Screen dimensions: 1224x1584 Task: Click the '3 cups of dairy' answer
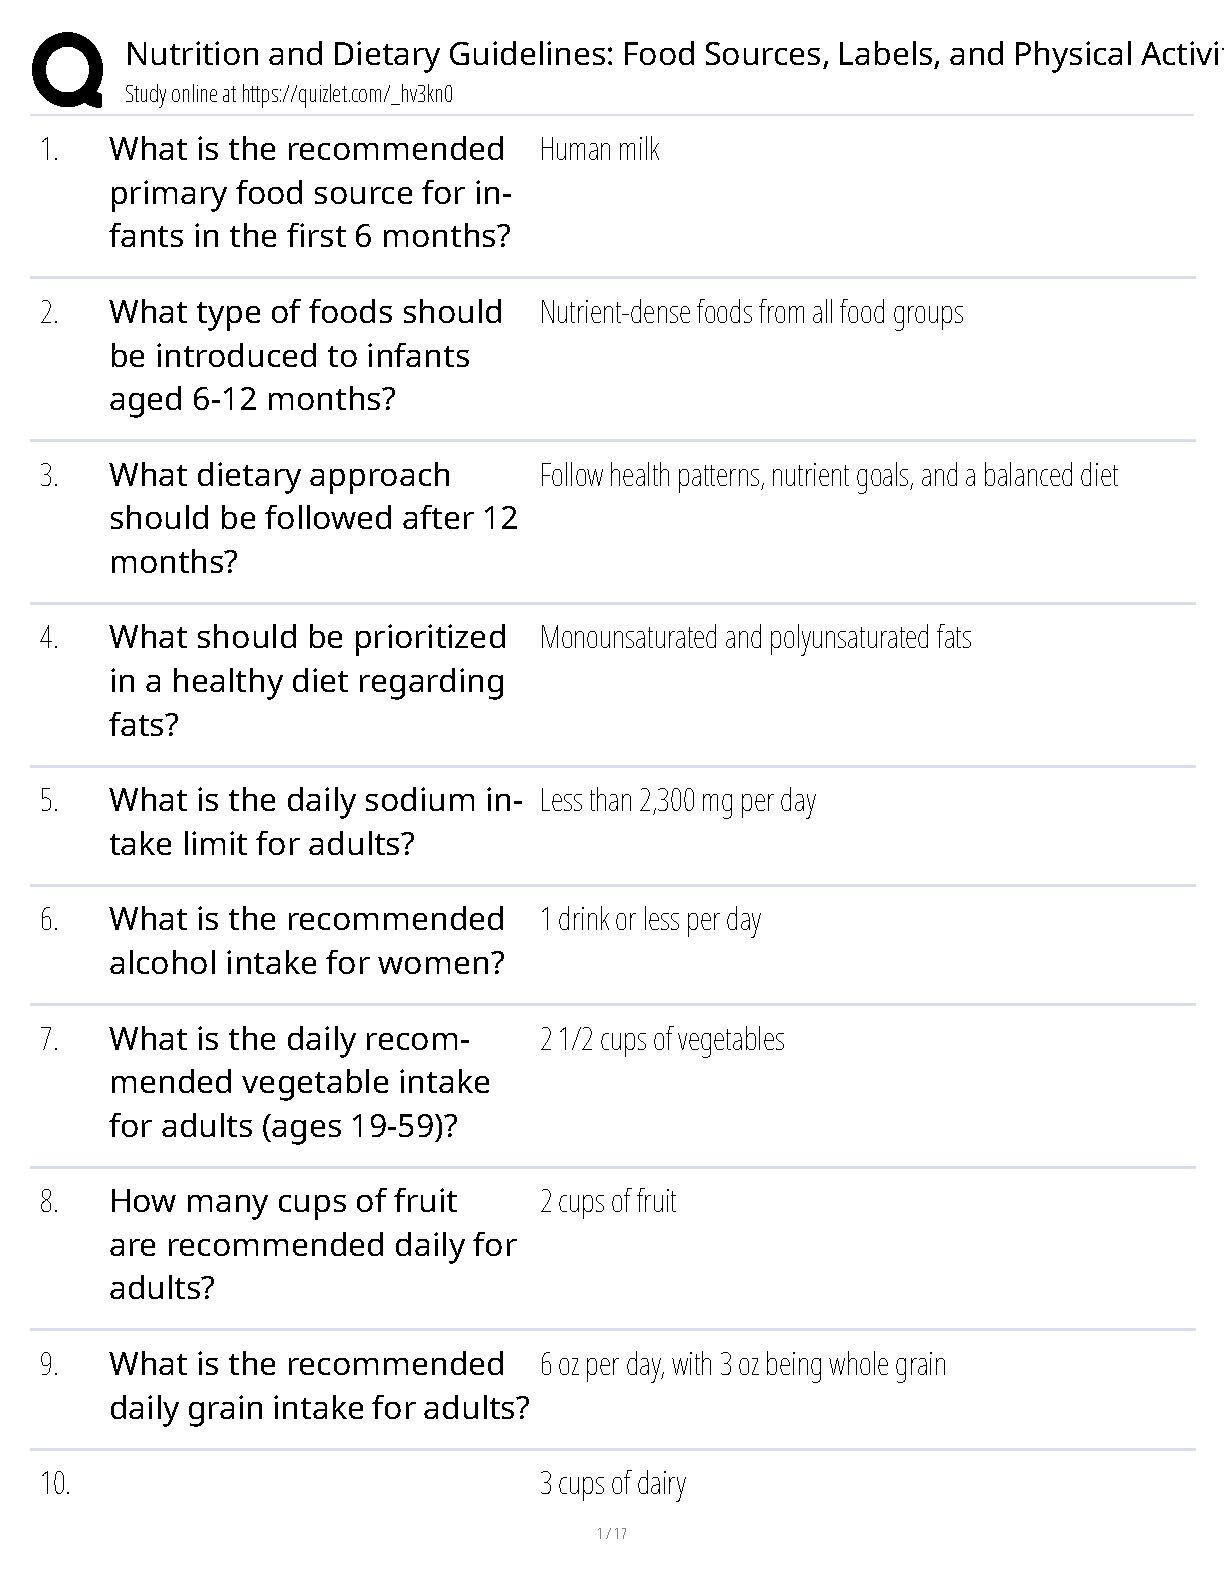[612, 1484]
